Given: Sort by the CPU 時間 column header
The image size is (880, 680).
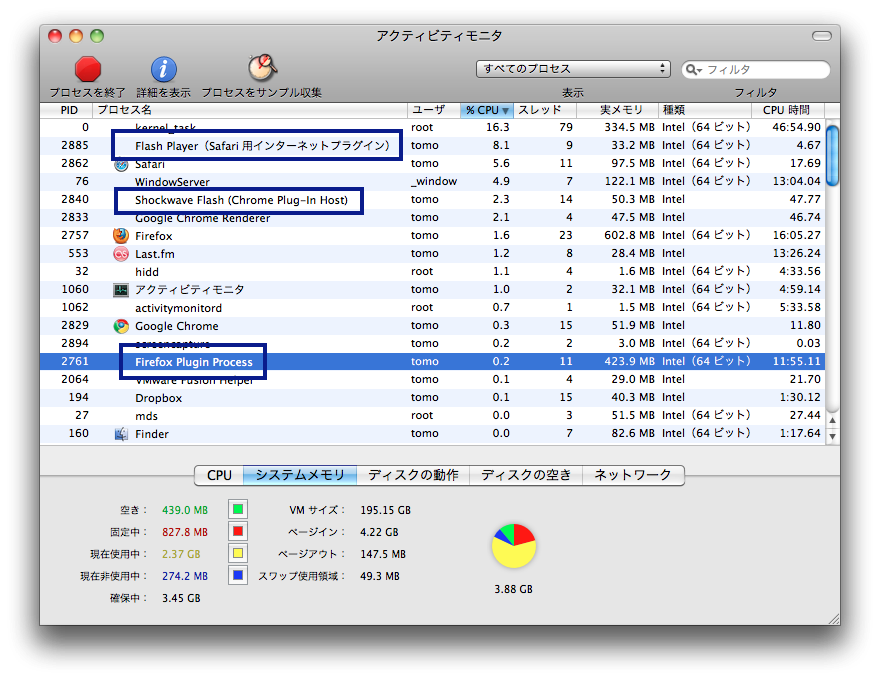Looking at the screenshot, I should [787, 110].
